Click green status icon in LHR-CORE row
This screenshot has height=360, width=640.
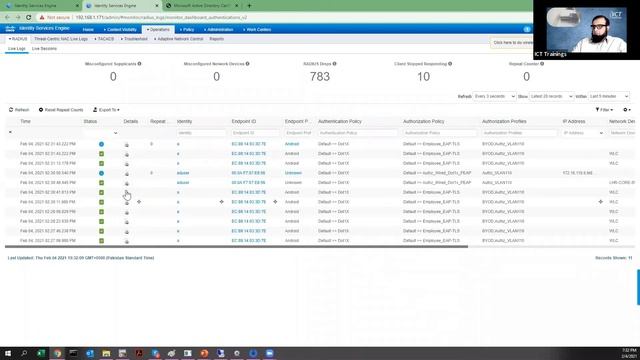[x=101, y=183]
